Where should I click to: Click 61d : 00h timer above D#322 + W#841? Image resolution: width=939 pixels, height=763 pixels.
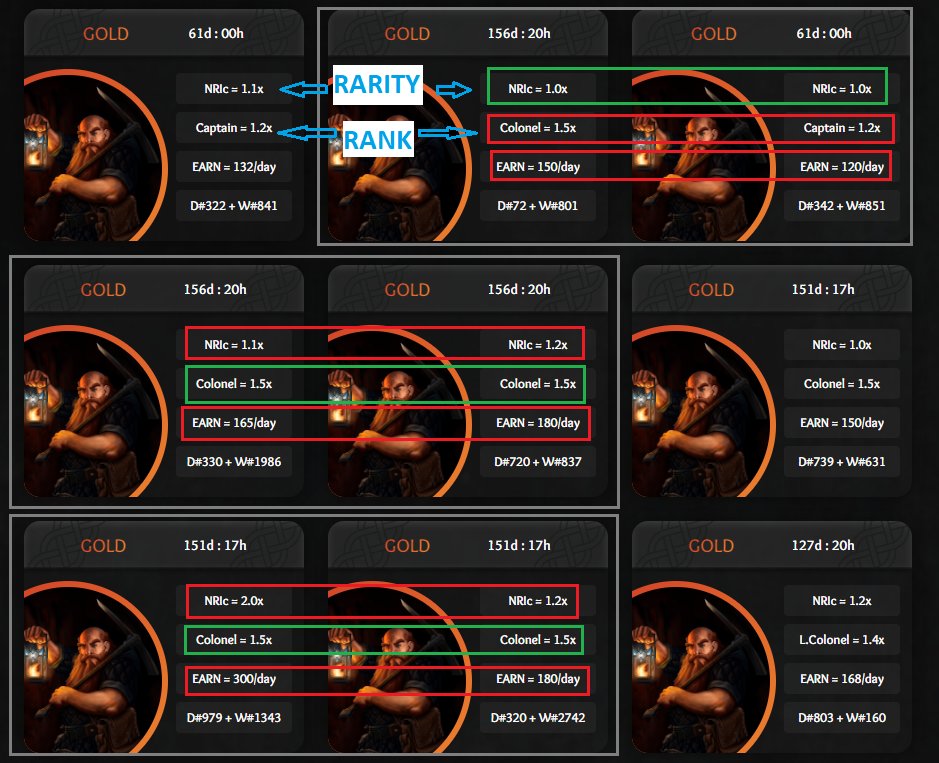click(216, 34)
